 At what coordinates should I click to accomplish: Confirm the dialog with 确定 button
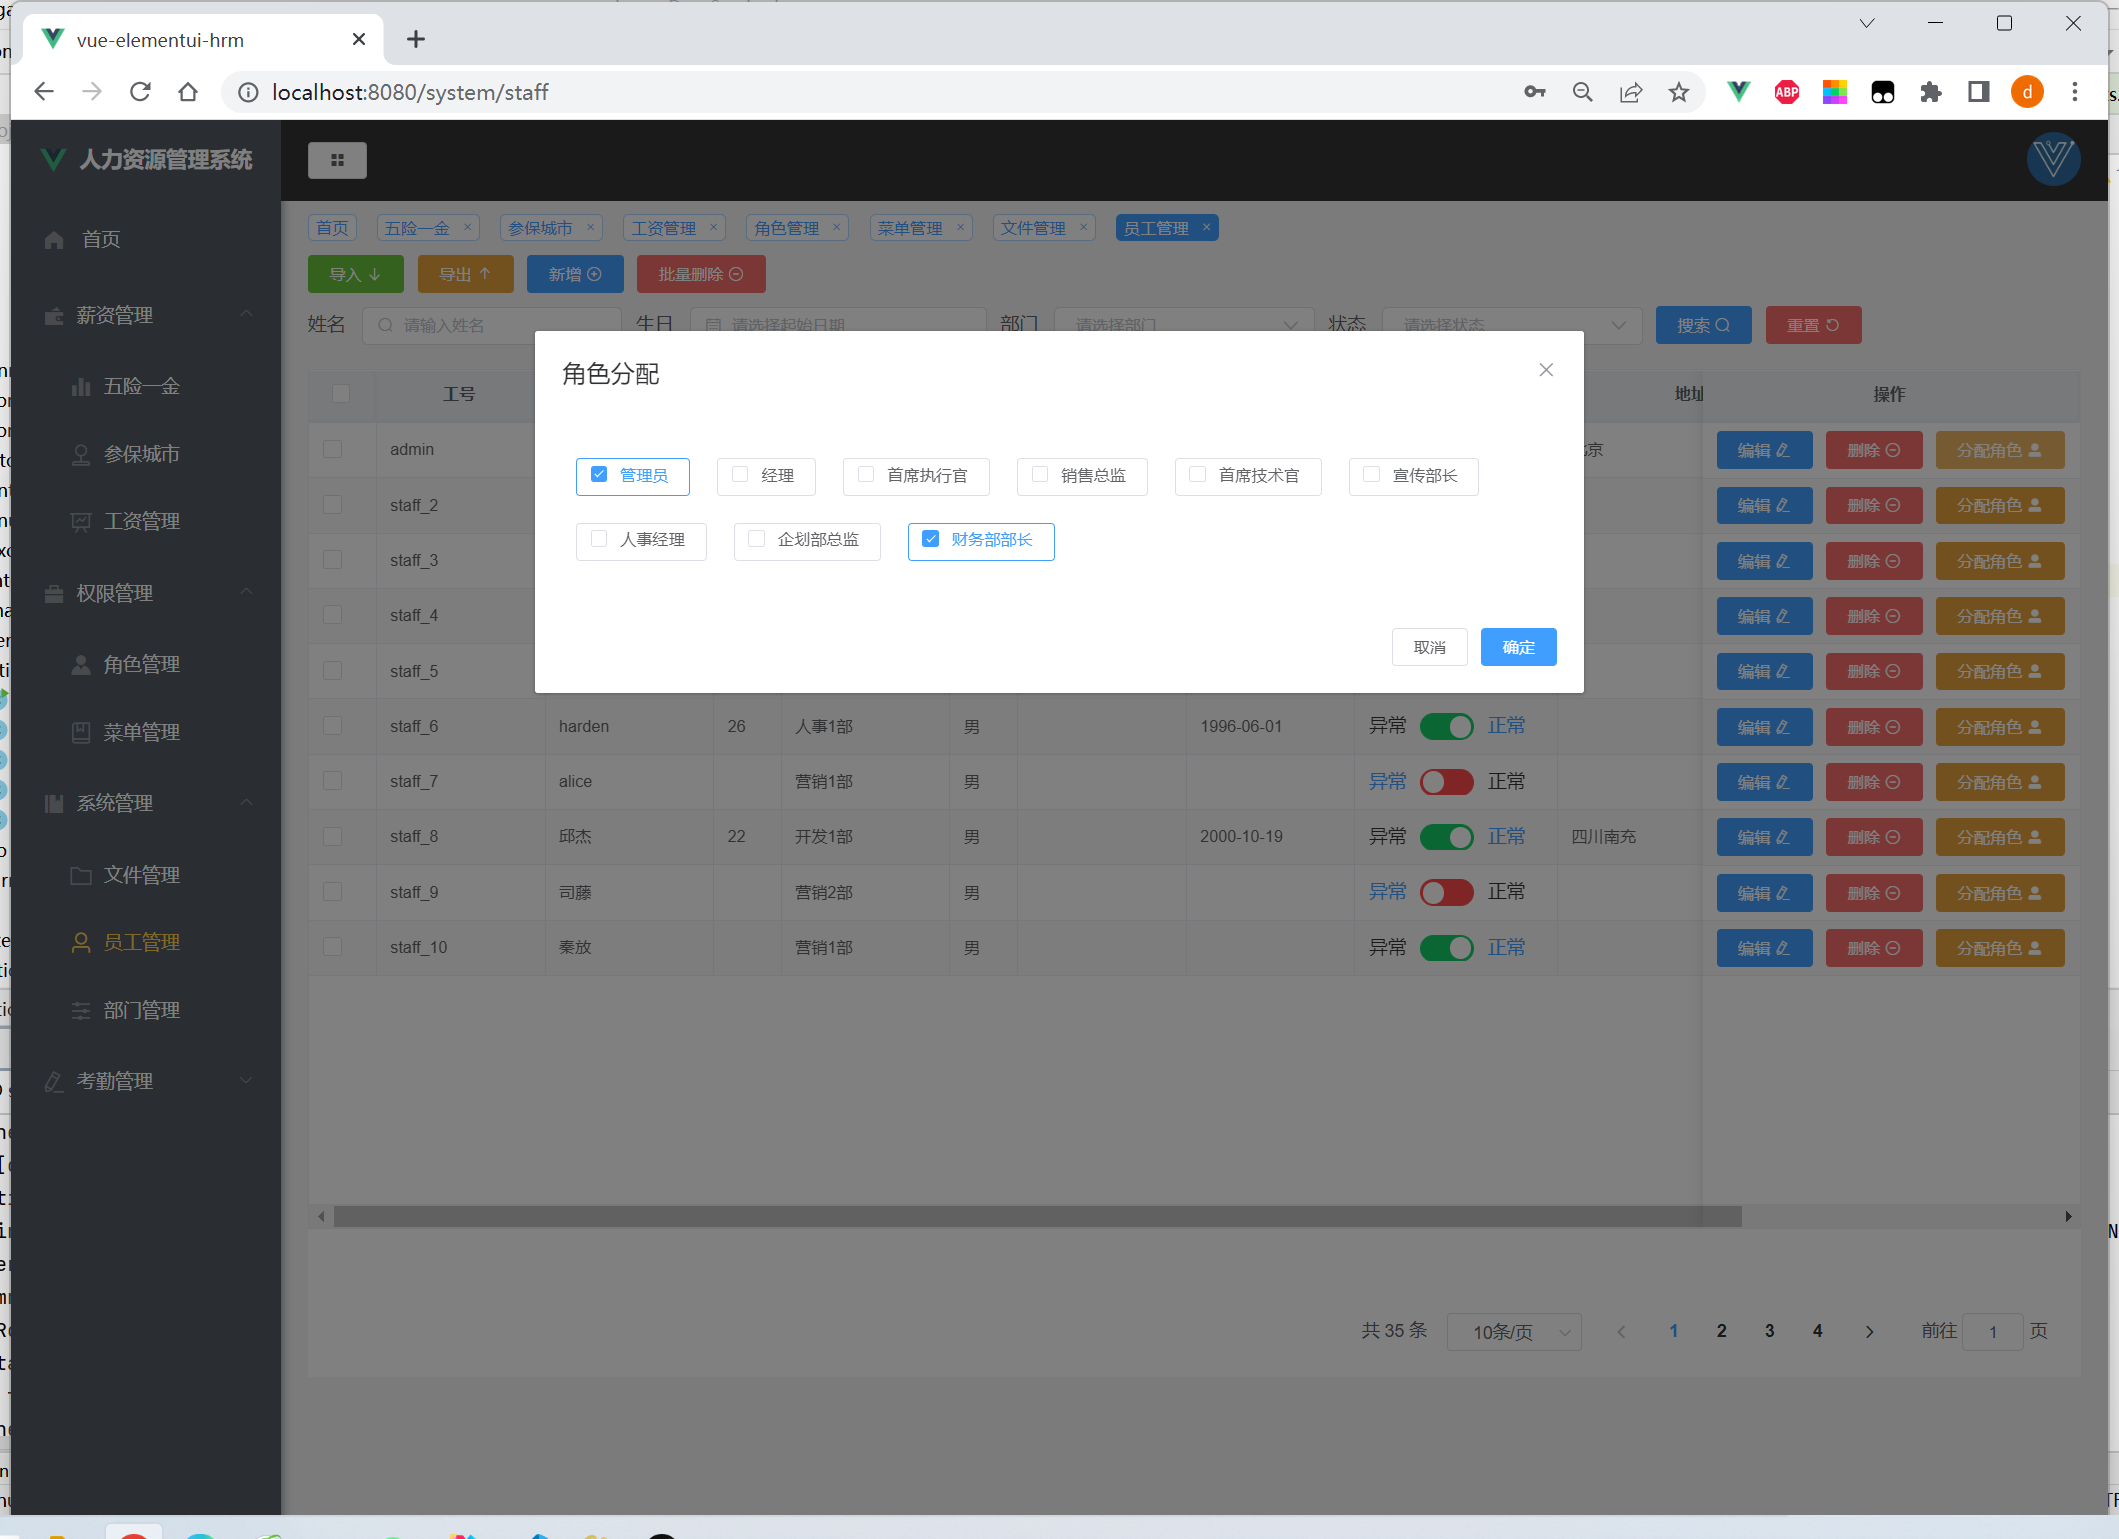pos(1517,647)
